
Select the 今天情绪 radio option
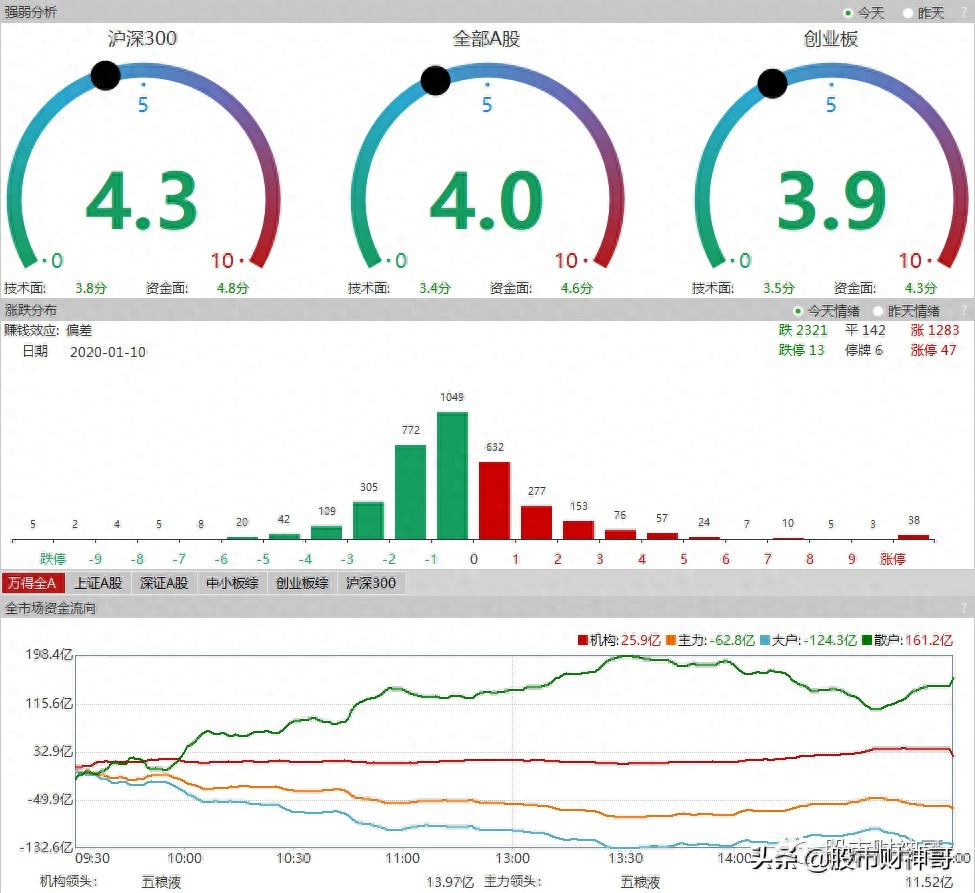pyautogui.click(x=798, y=310)
